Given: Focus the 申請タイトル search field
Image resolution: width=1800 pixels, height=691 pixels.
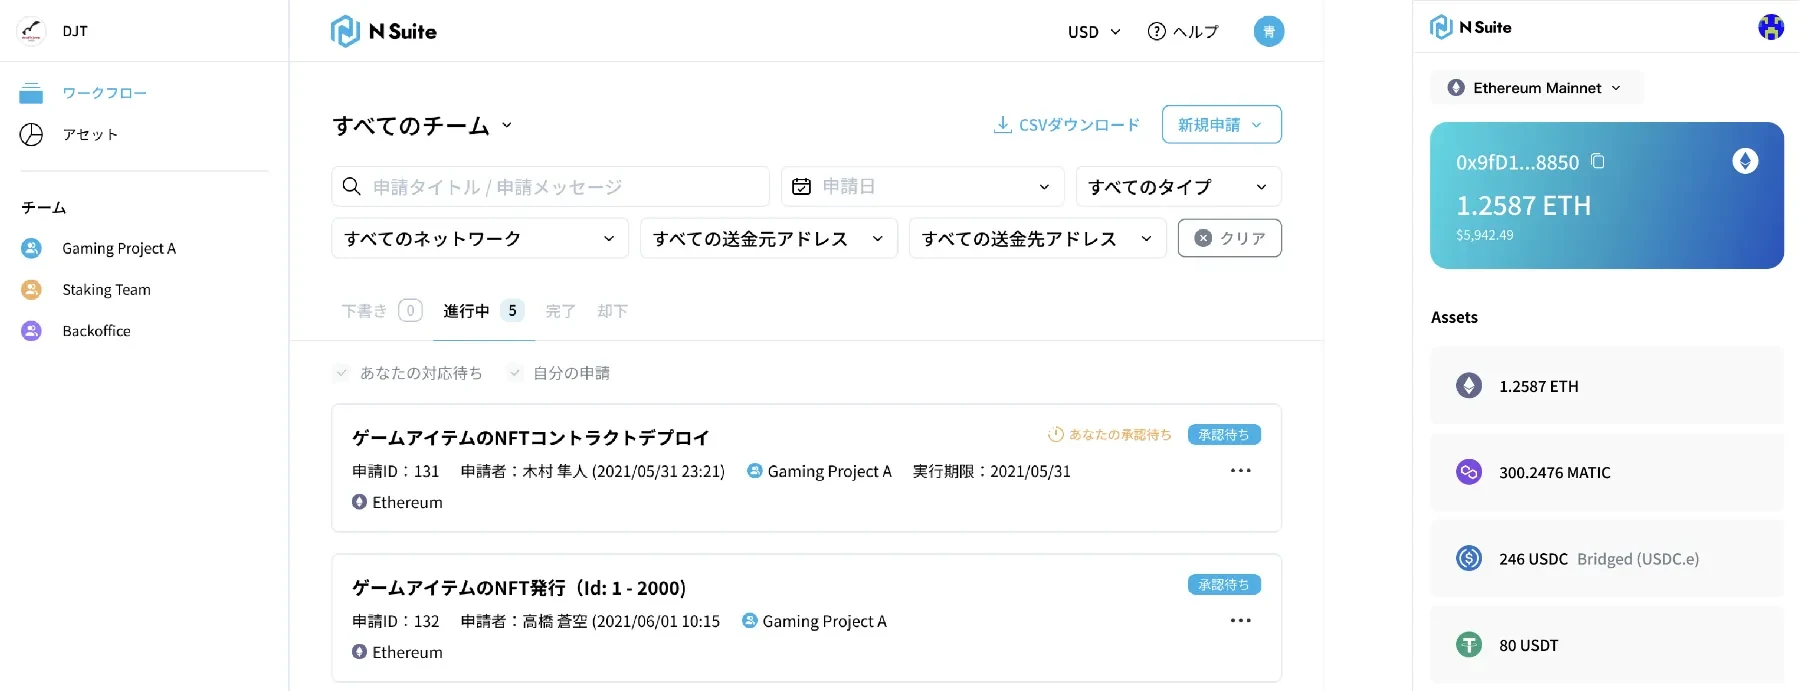Looking at the screenshot, I should [x=550, y=186].
